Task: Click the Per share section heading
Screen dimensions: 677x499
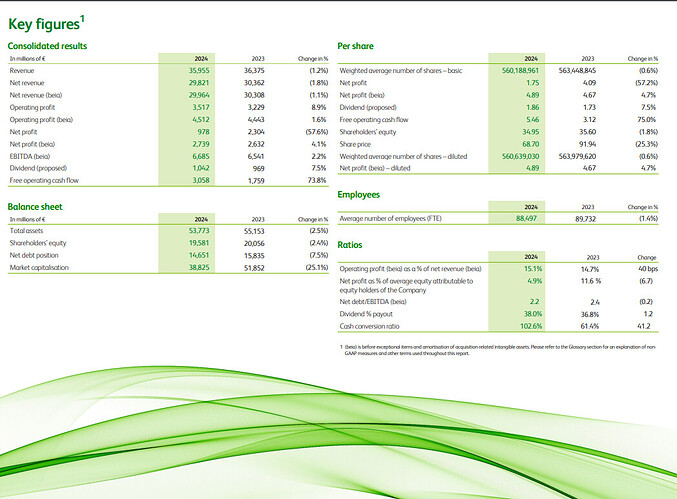Action: [x=357, y=46]
